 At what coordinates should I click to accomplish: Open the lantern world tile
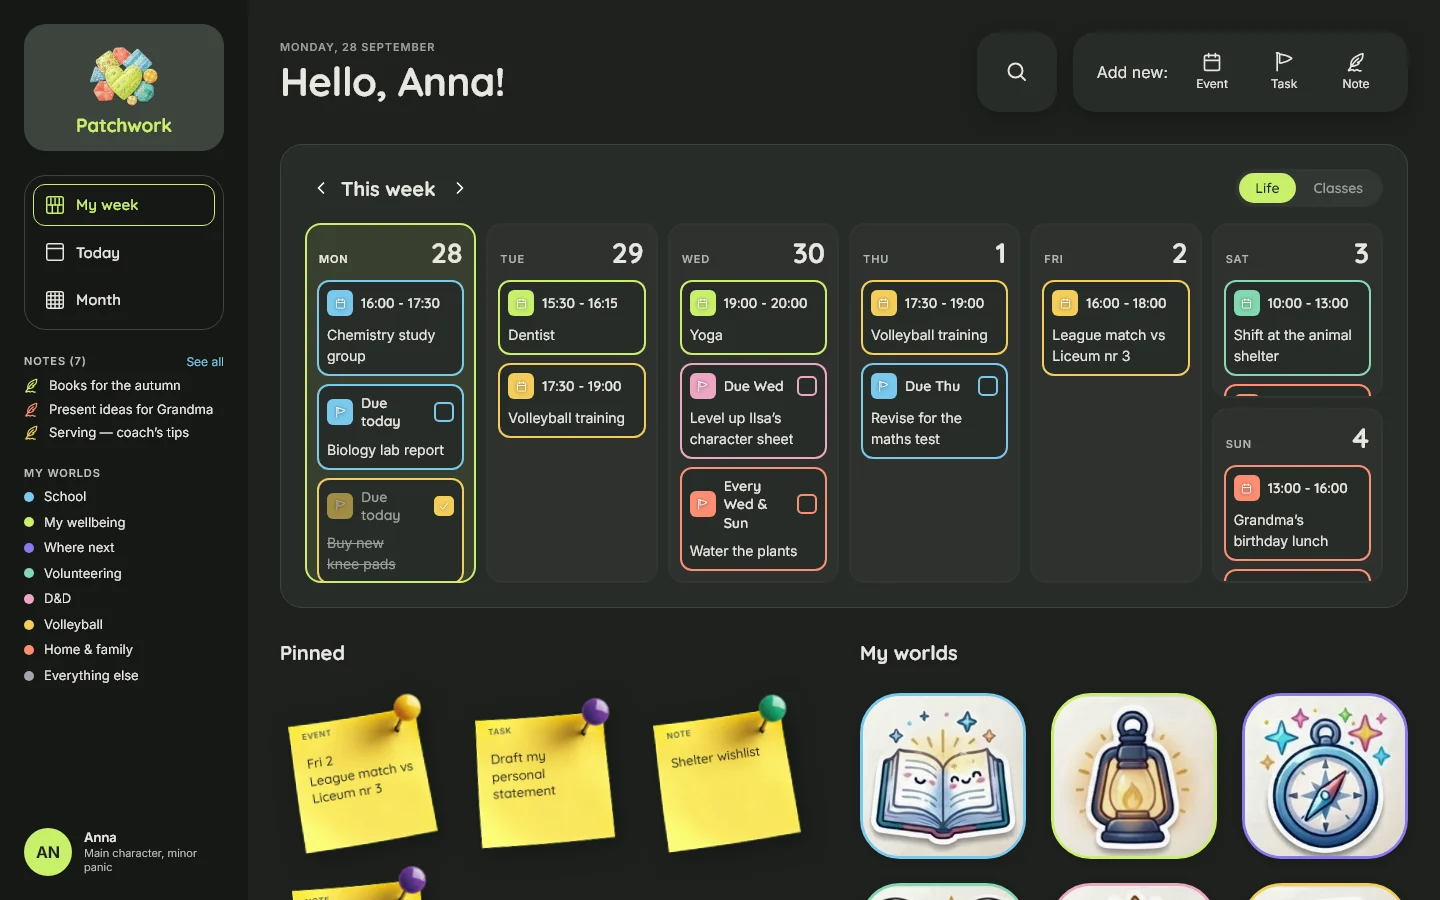1134,776
